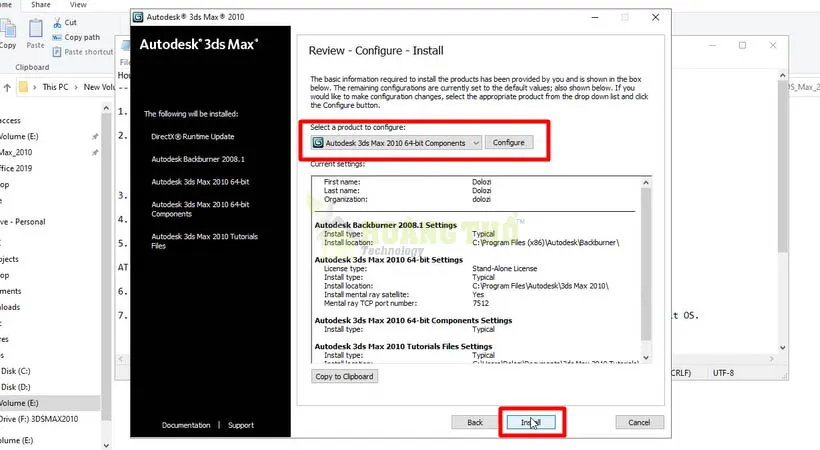
Task: Select OneDrive - Personal in navigation pane
Action: [x=23, y=222]
